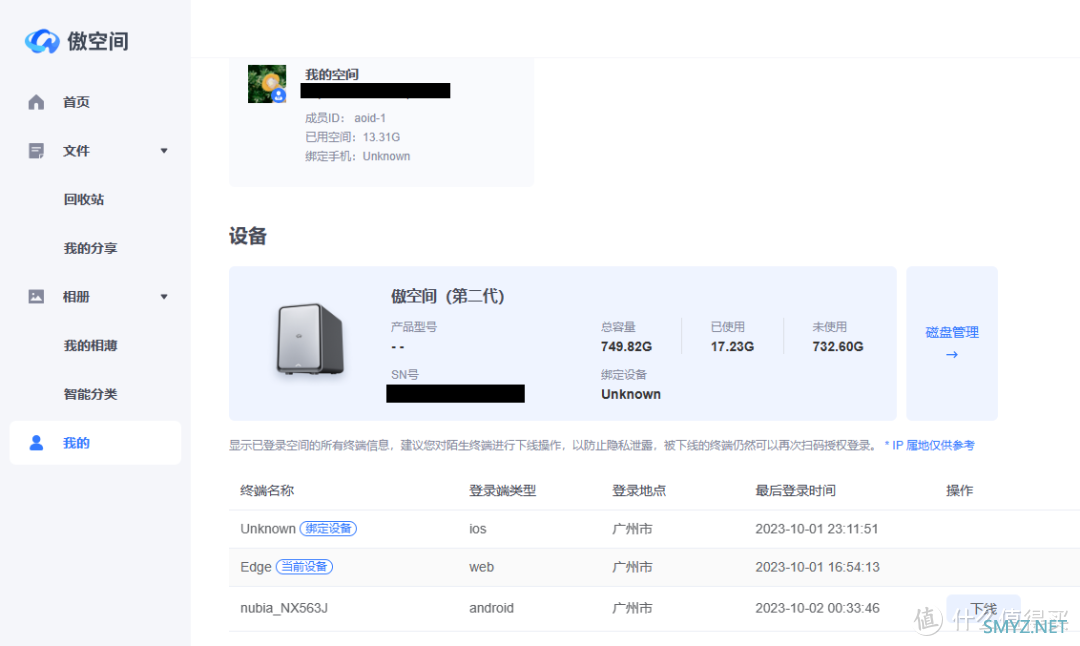Click the arrow icon under 磁盘管理
The width and height of the screenshot is (1080, 646).
952,355
